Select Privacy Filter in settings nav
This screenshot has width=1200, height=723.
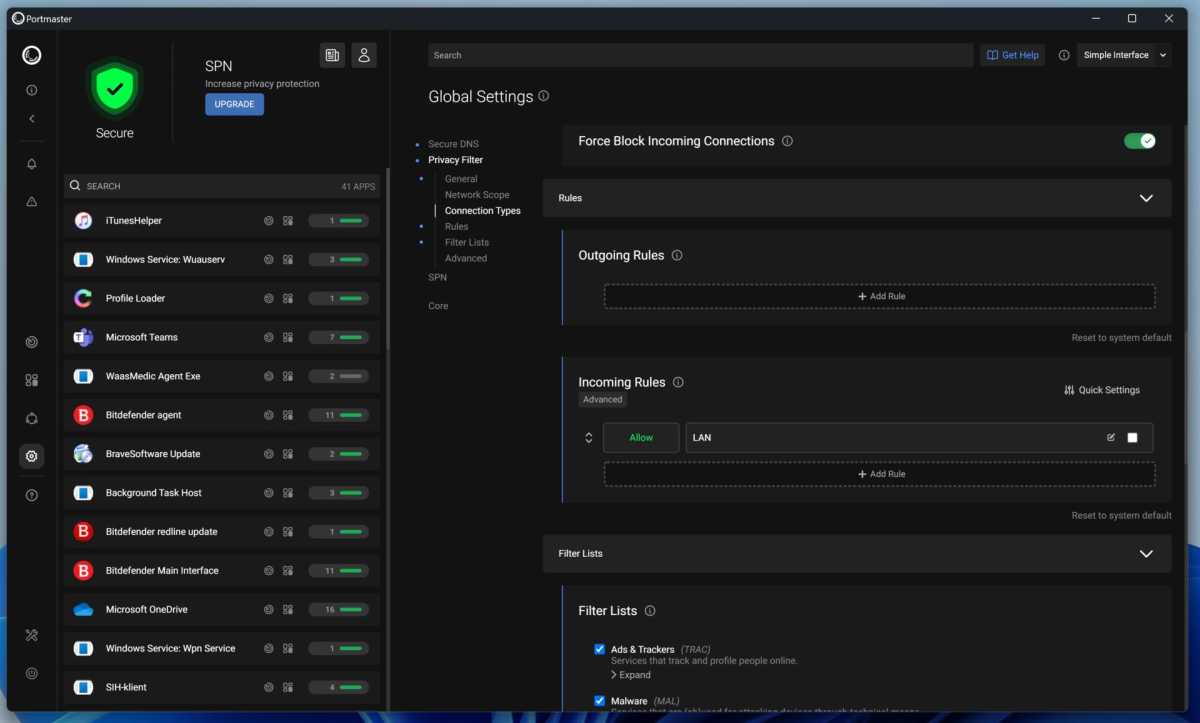(456, 160)
